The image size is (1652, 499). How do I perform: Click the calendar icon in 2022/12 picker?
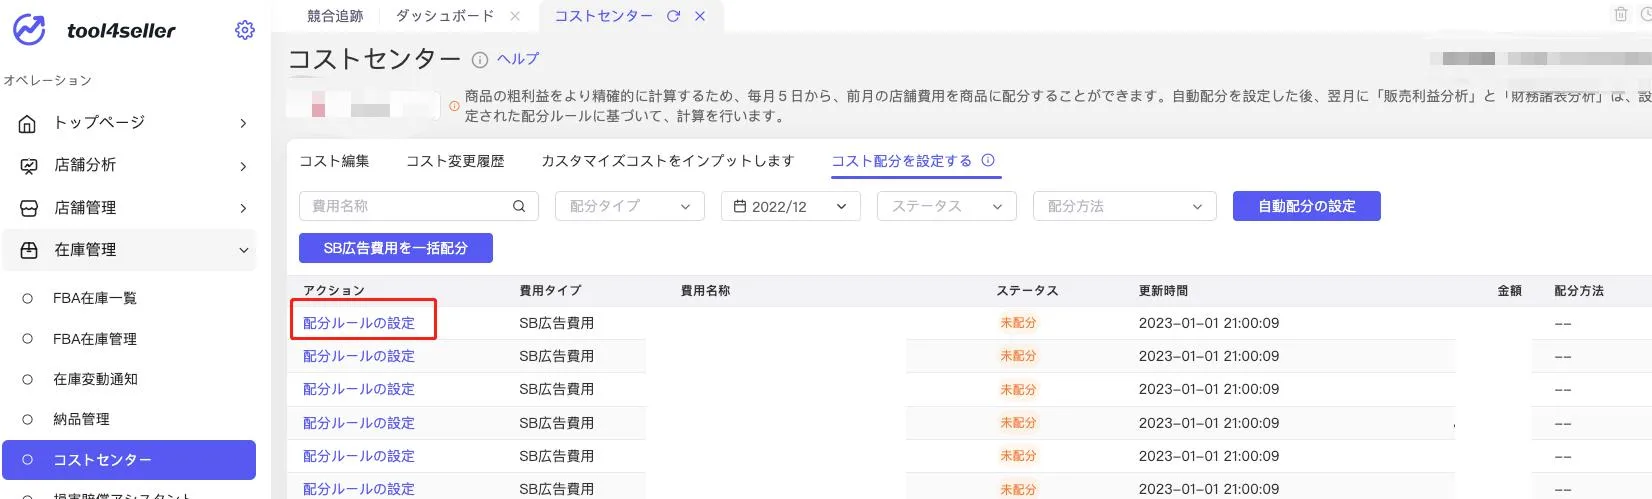pyautogui.click(x=740, y=206)
